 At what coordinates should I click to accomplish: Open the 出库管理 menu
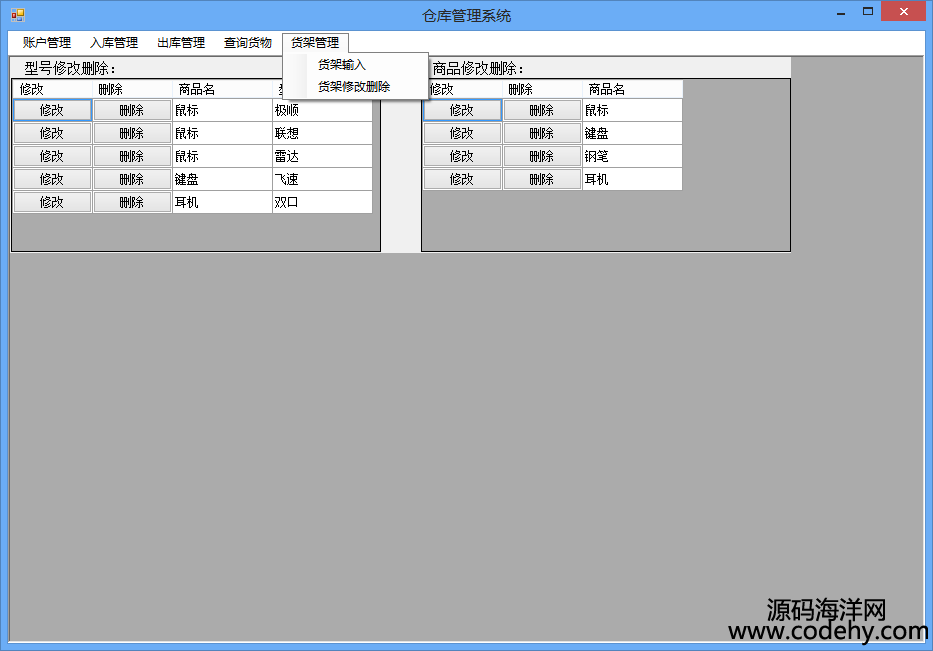(x=181, y=43)
